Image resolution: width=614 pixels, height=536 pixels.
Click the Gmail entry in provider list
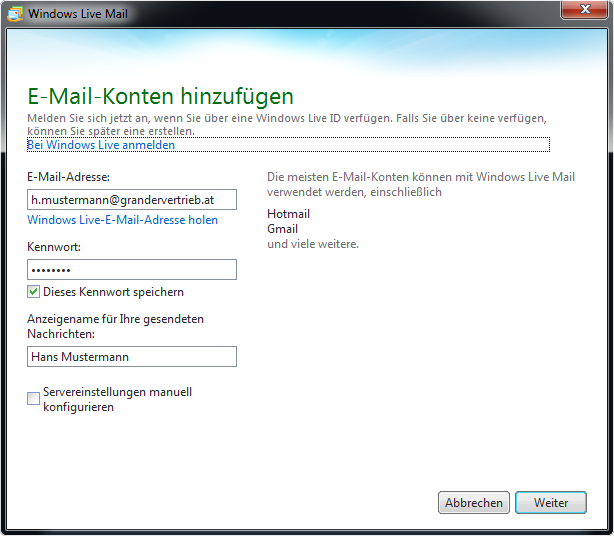click(282, 229)
